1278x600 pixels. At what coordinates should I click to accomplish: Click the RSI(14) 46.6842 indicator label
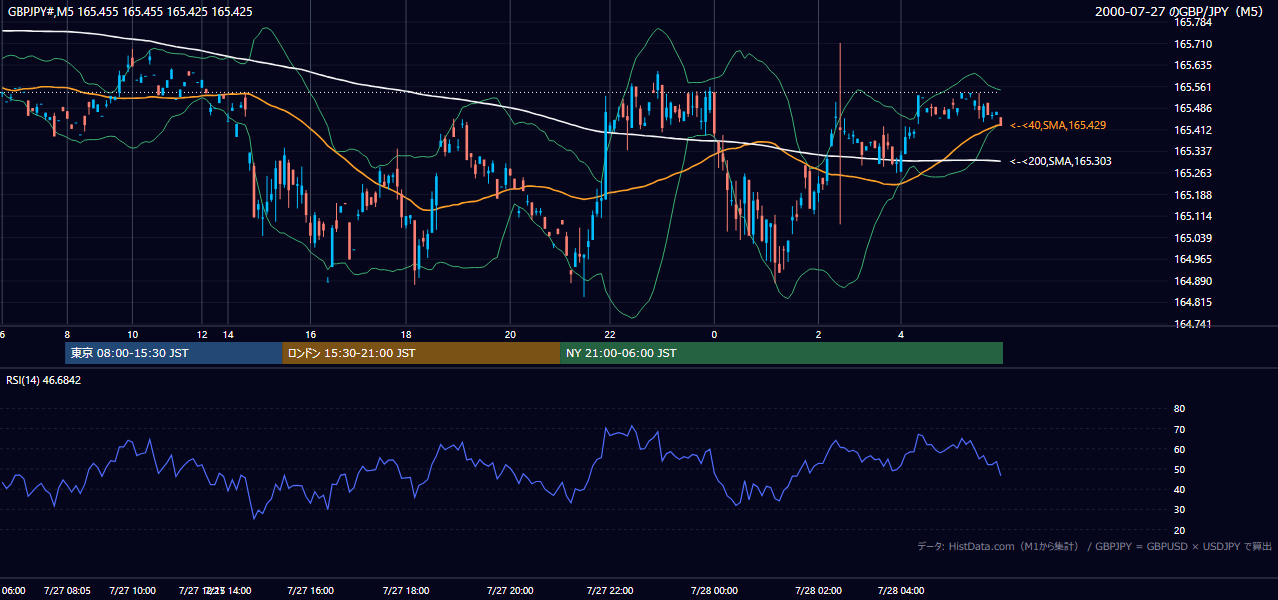point(43,380)
